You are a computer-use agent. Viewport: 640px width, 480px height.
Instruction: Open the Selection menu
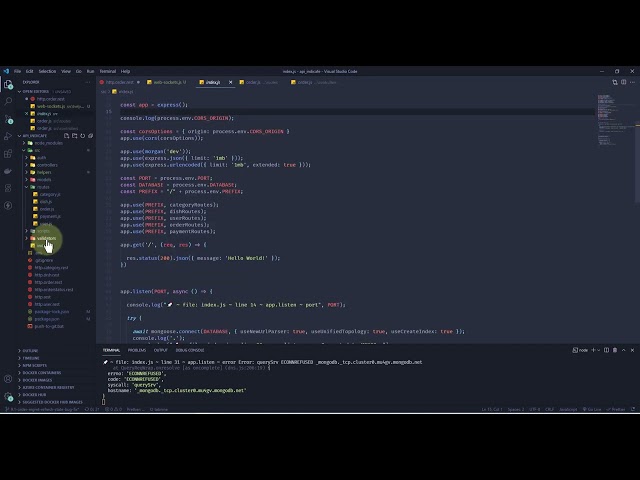click(x=47, y=71)
